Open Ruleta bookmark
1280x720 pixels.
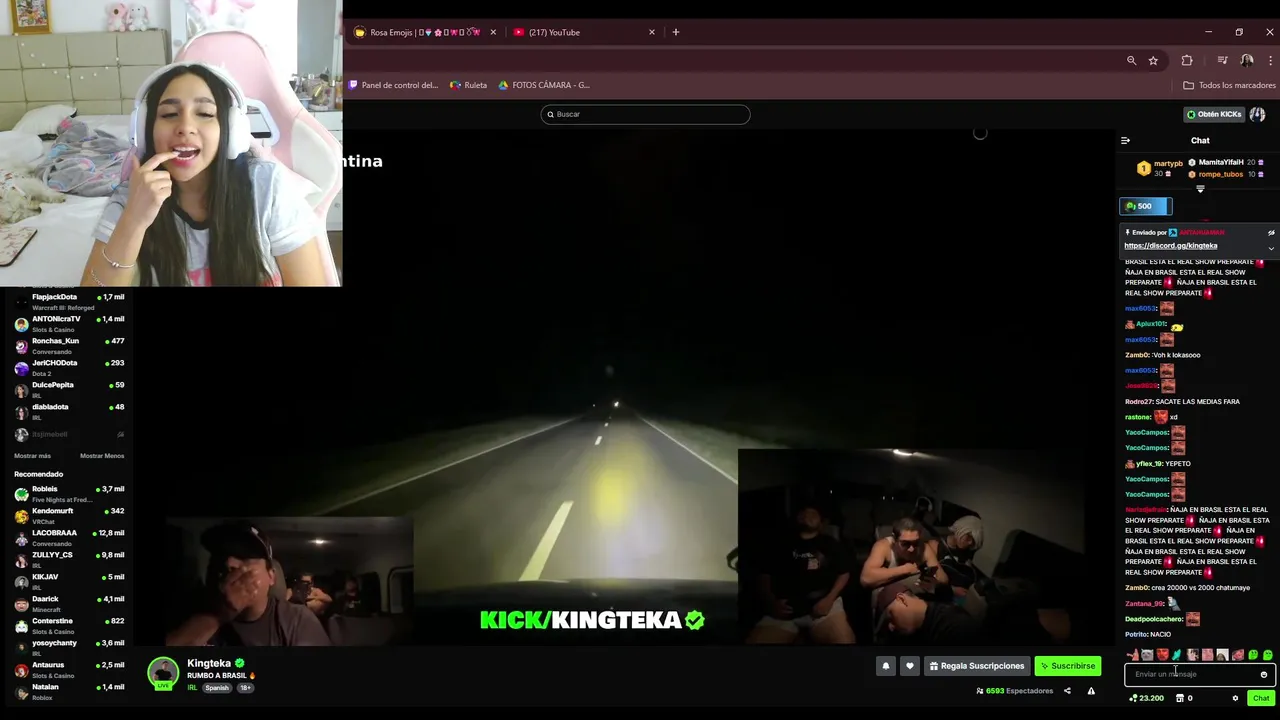(469, 85)
